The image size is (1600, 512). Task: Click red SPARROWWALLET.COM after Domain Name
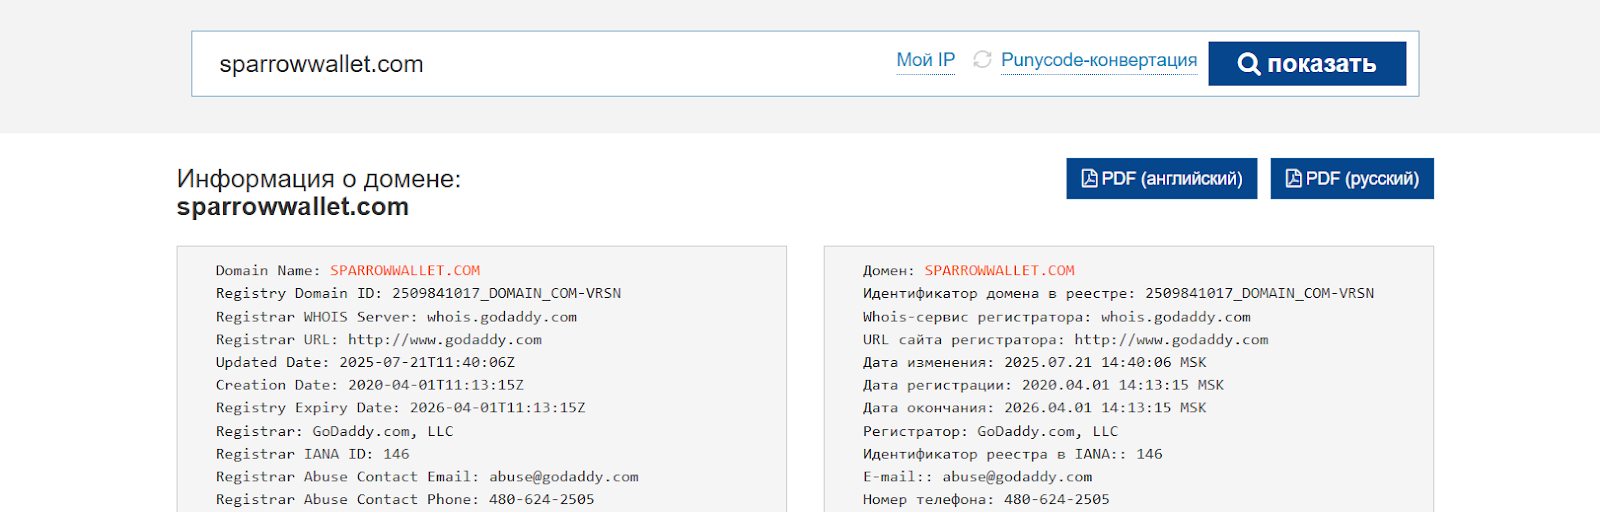[405, 271]
